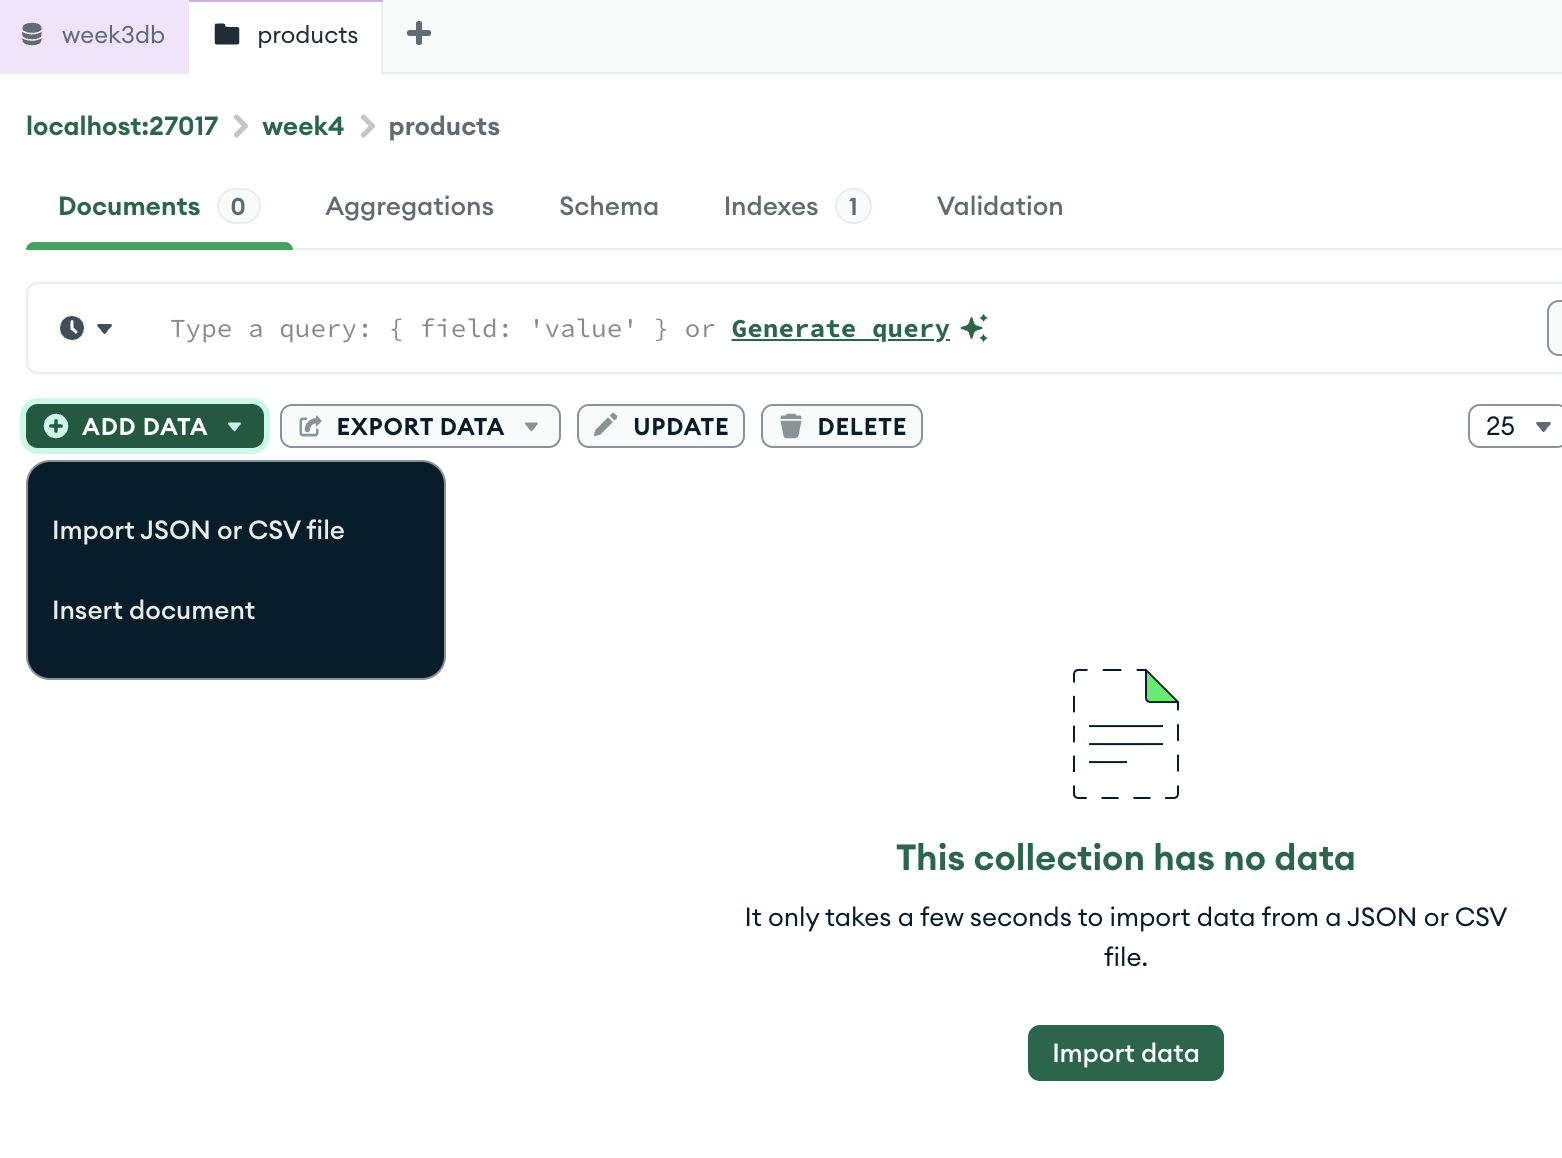Open the week4 database breadcrumb
Image resolution: width=1562 pixels, height=1158 pixels.
coord(303,127)
